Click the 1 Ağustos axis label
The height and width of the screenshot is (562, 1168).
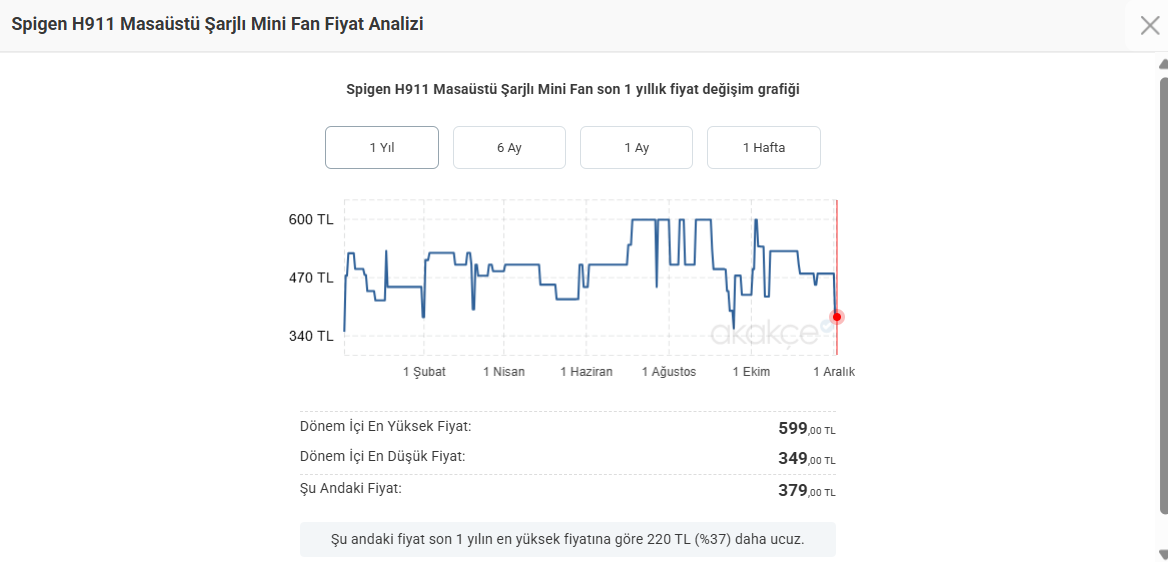point(668,372)
